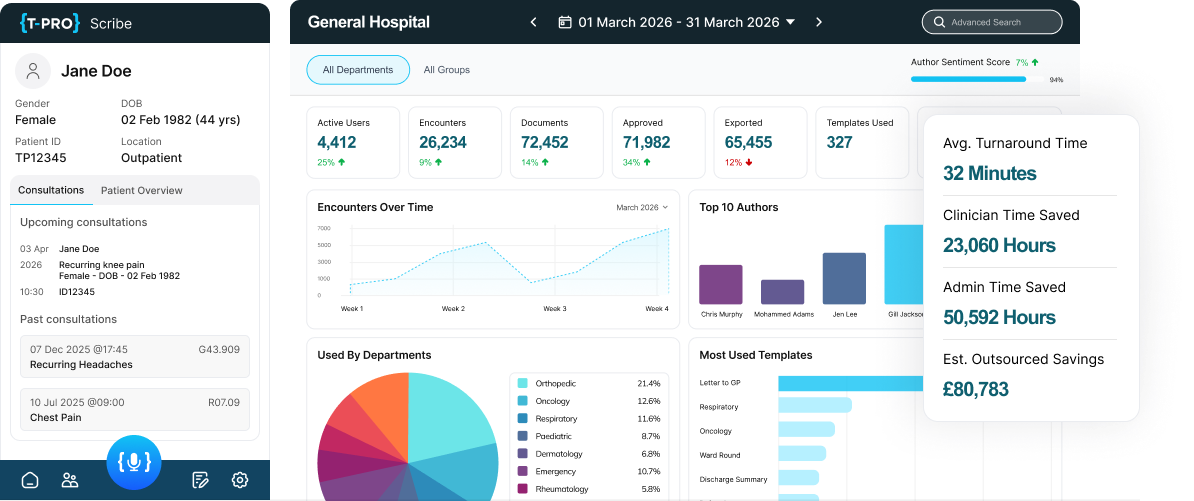Image resolution: width=1194 pixels, height=501 pixels.
Task: Switch filter to All Groups
Action: [x=446, y=70]
